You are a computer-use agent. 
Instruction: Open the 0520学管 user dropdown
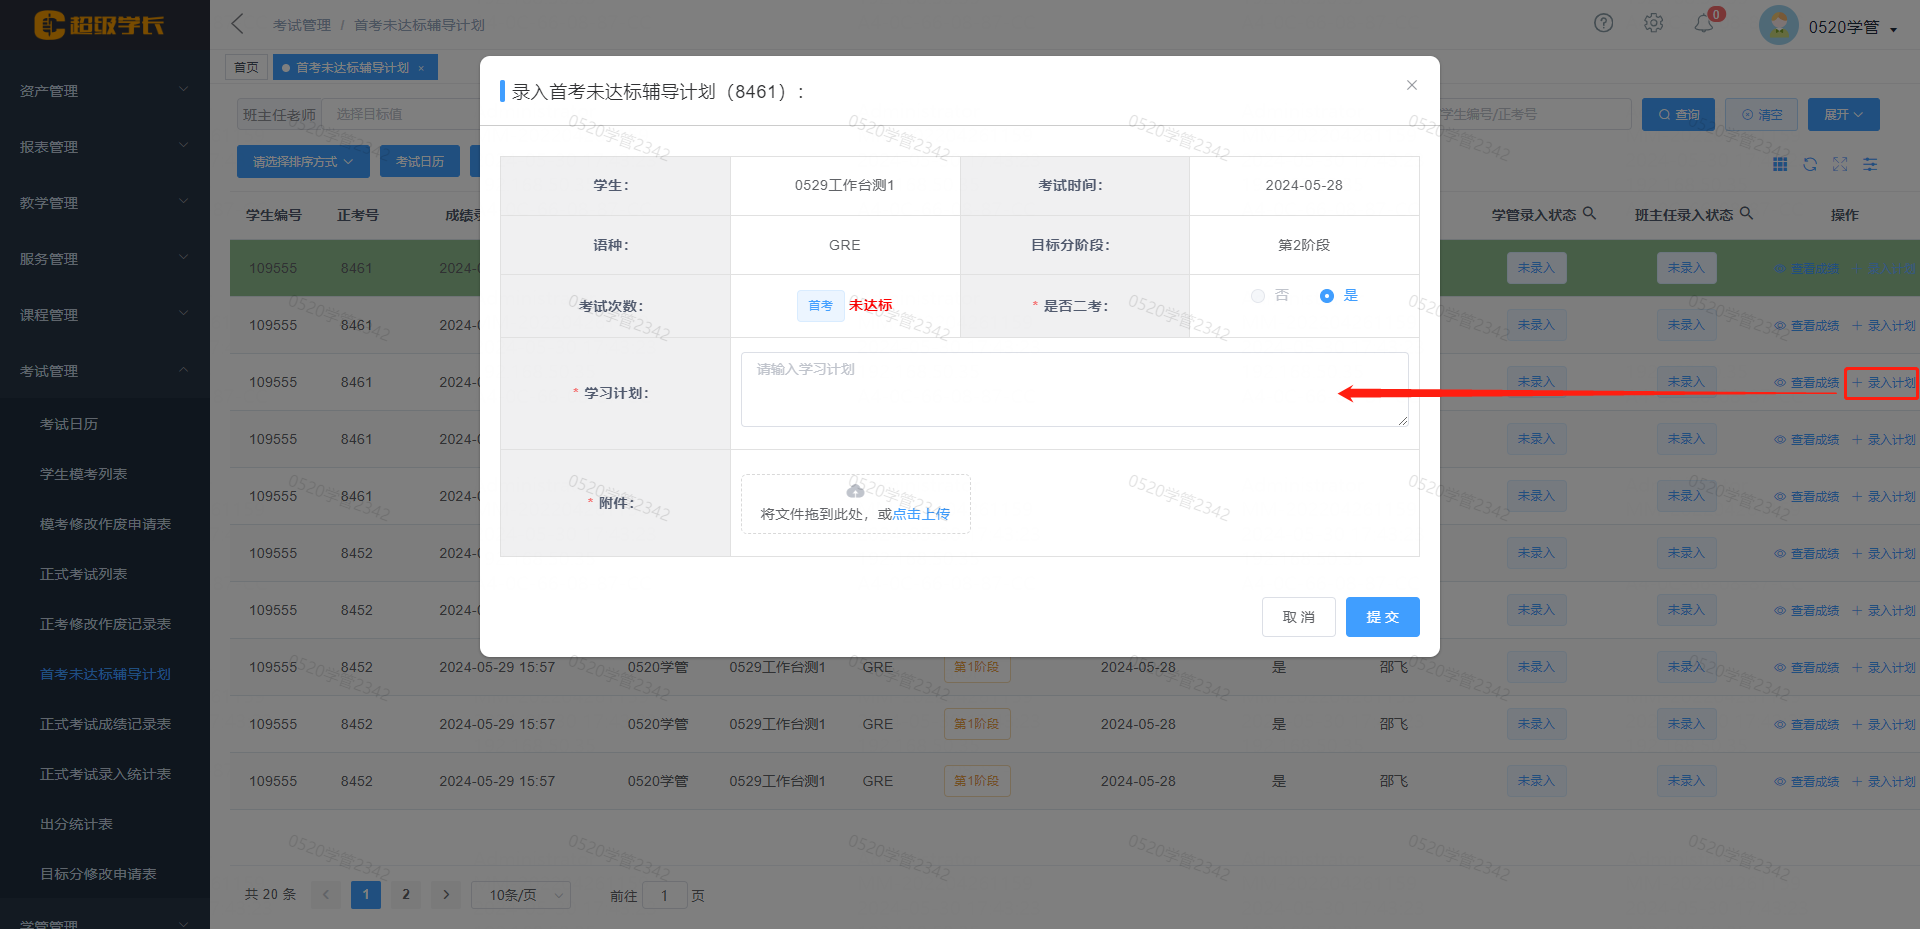(x=1851, y=27)
